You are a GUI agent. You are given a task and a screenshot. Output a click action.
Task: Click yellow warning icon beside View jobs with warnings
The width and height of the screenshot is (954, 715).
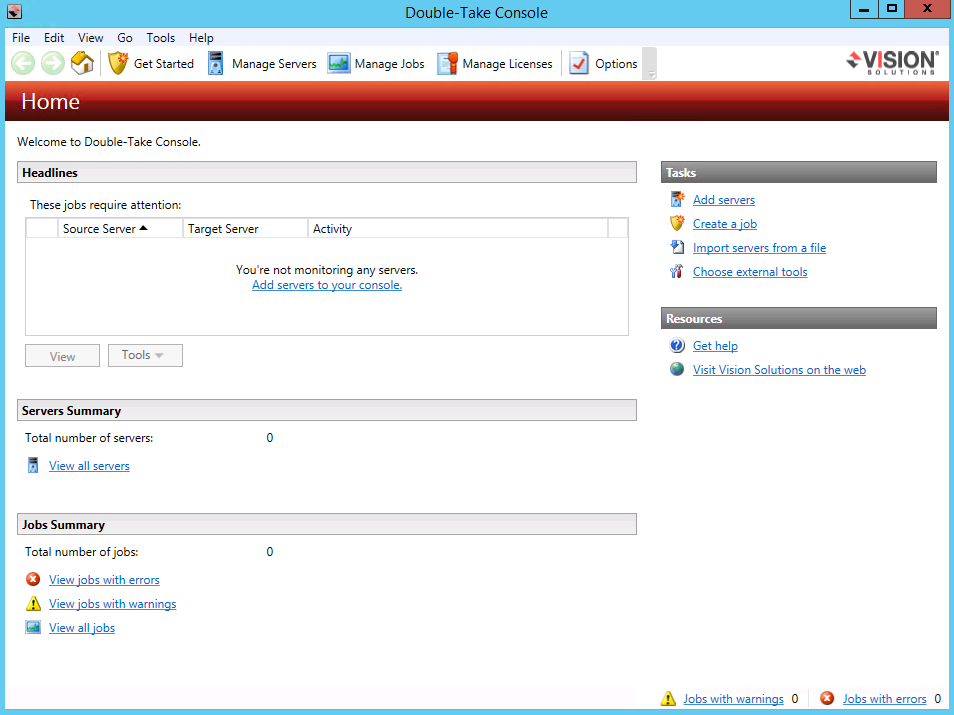(x=33, y=603)
